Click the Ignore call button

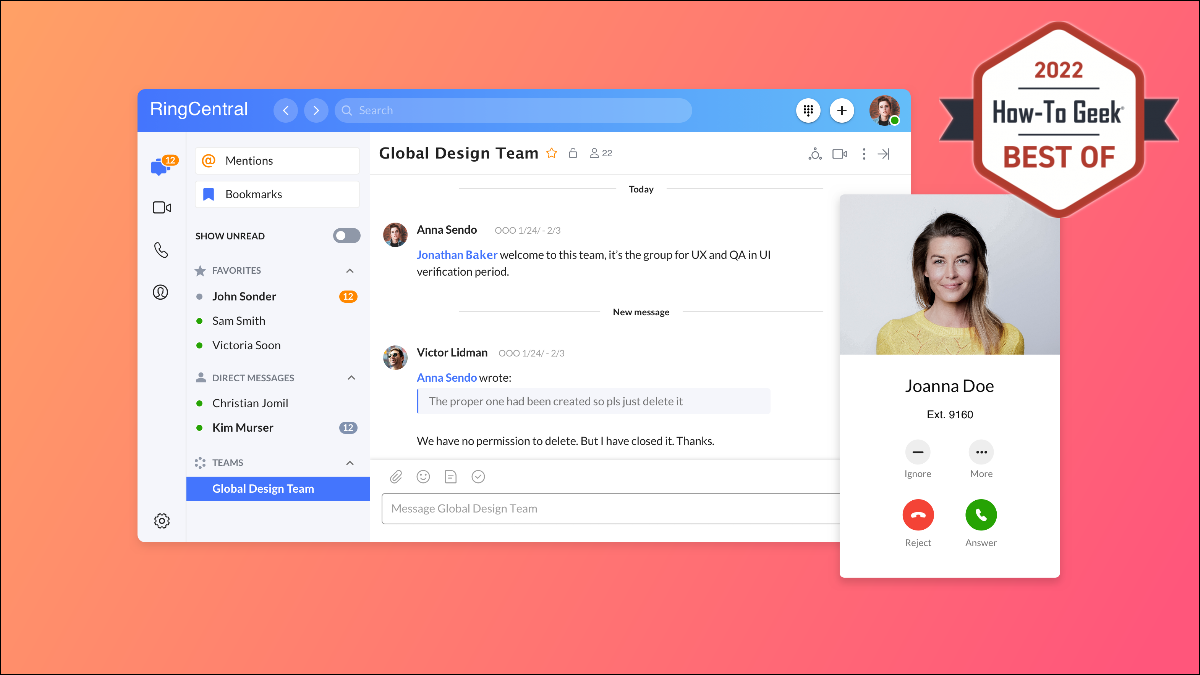coord(917,451)
